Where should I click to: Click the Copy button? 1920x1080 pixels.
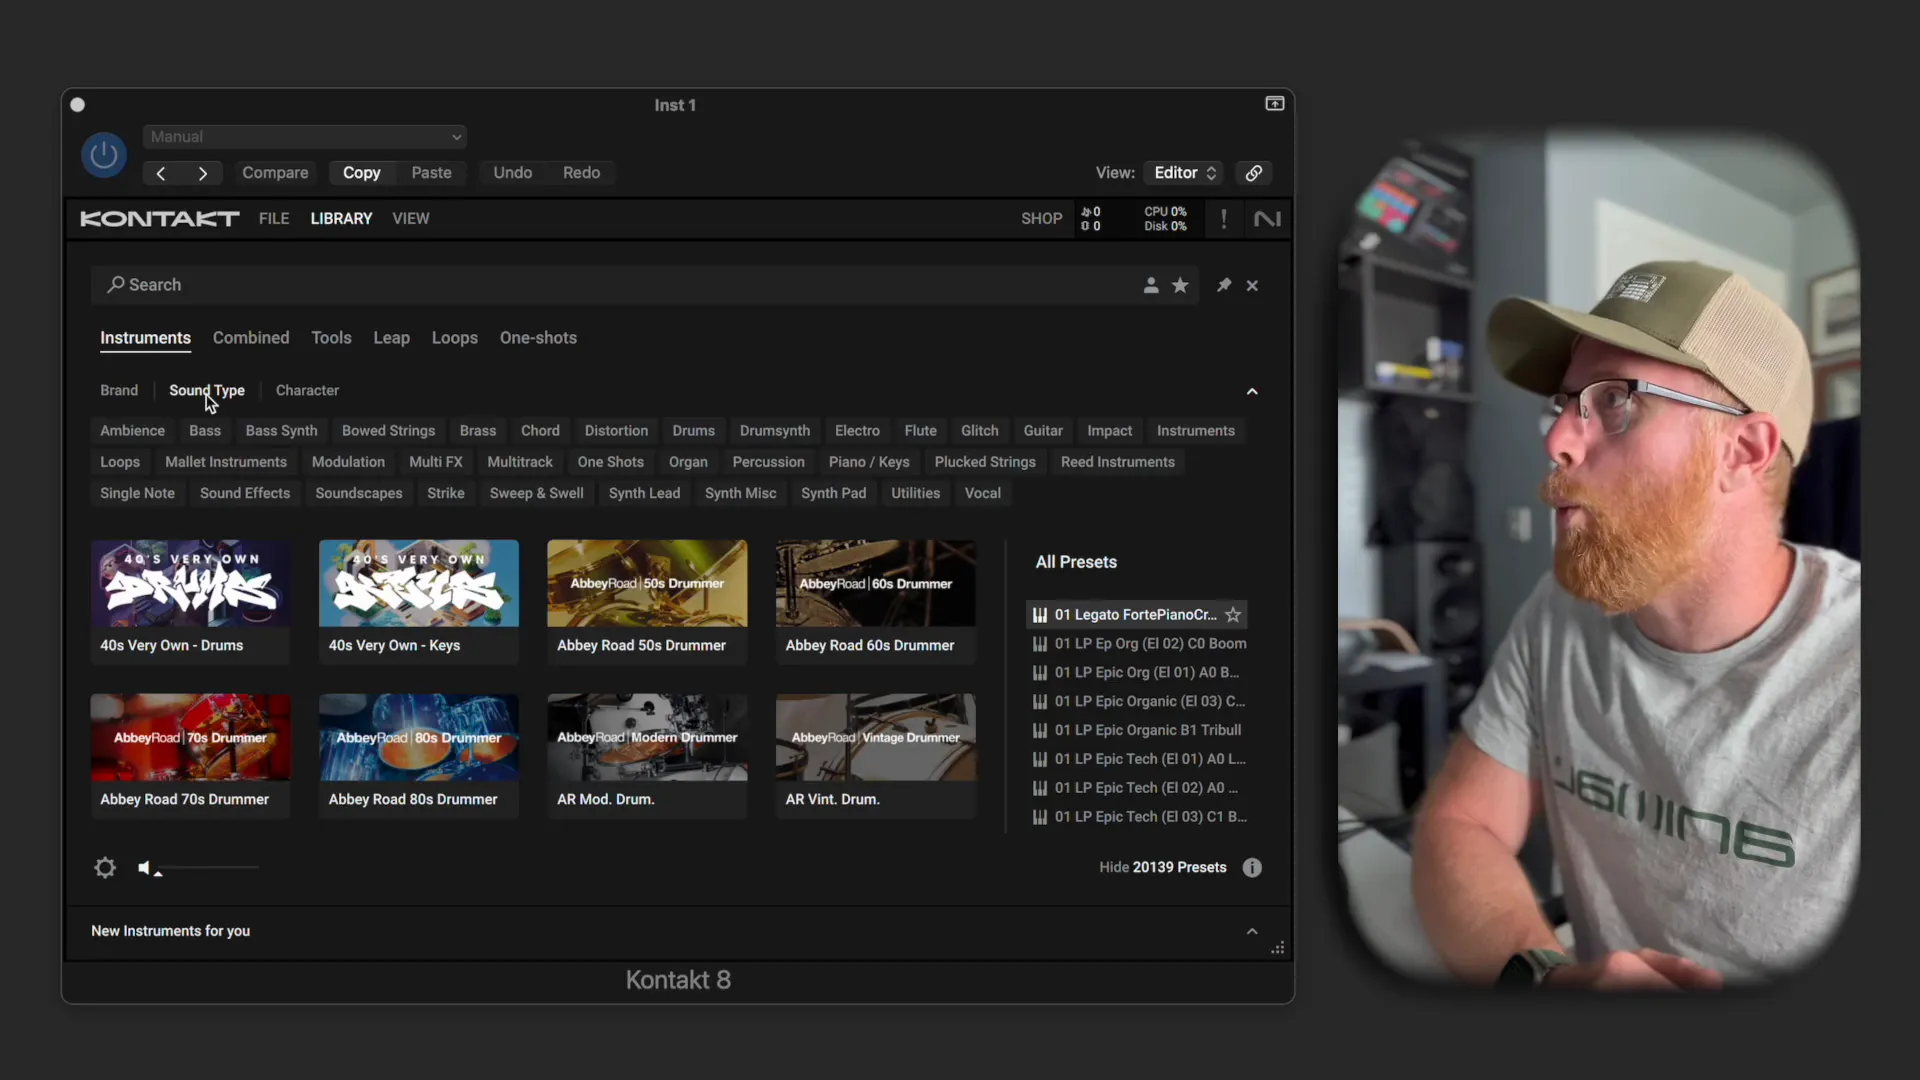pyautogui.click(x=361, y=173)
